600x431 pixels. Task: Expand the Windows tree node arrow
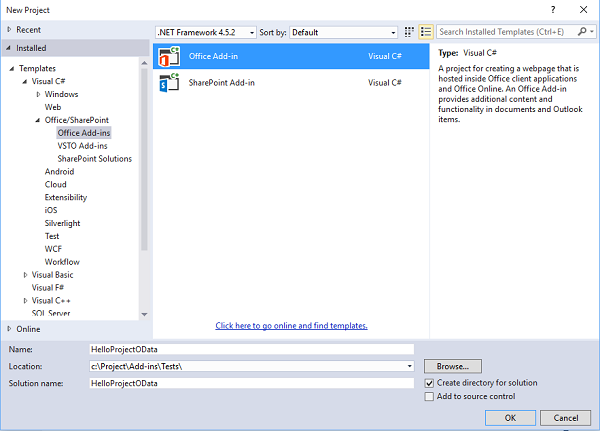coord(38,94)
